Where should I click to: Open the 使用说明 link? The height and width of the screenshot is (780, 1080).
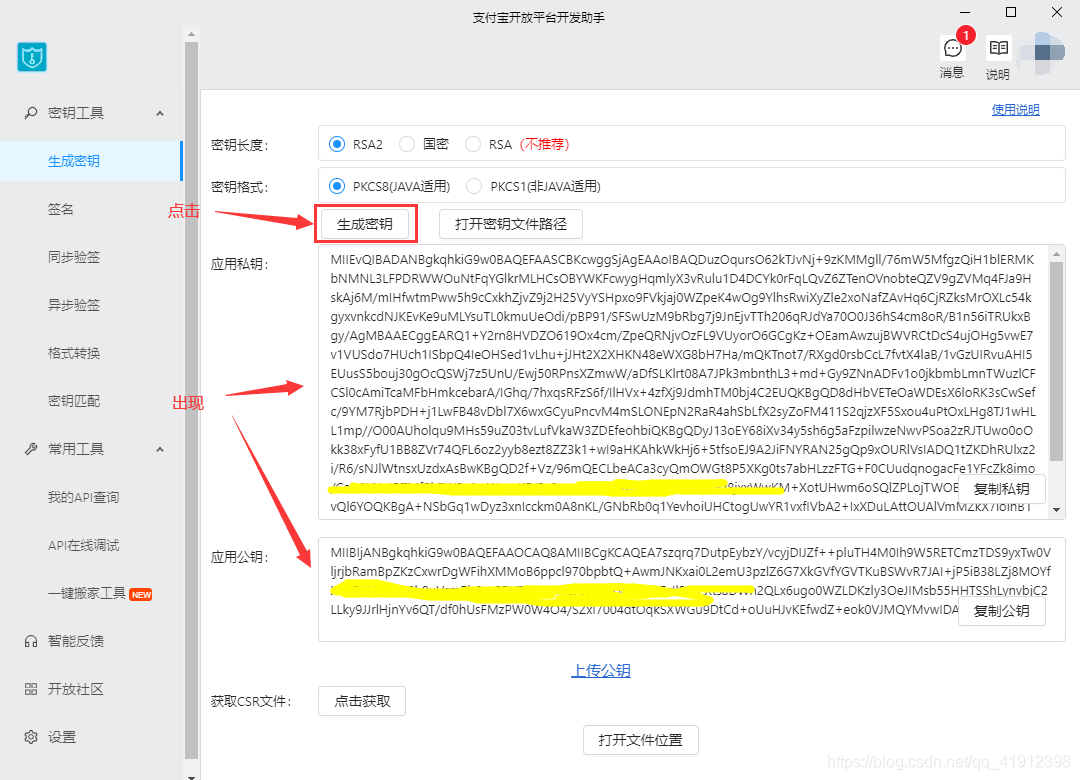[1015, 110]
